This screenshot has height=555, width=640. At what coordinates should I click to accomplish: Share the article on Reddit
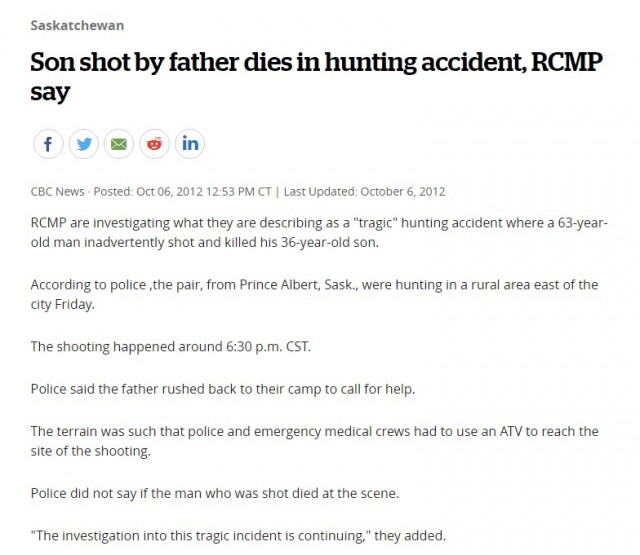pos(154,144)
